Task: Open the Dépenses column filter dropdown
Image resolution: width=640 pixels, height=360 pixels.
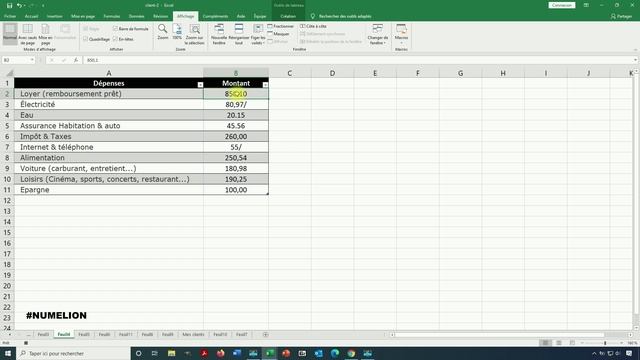Action: pyautogui.click(x=200, y=85)
